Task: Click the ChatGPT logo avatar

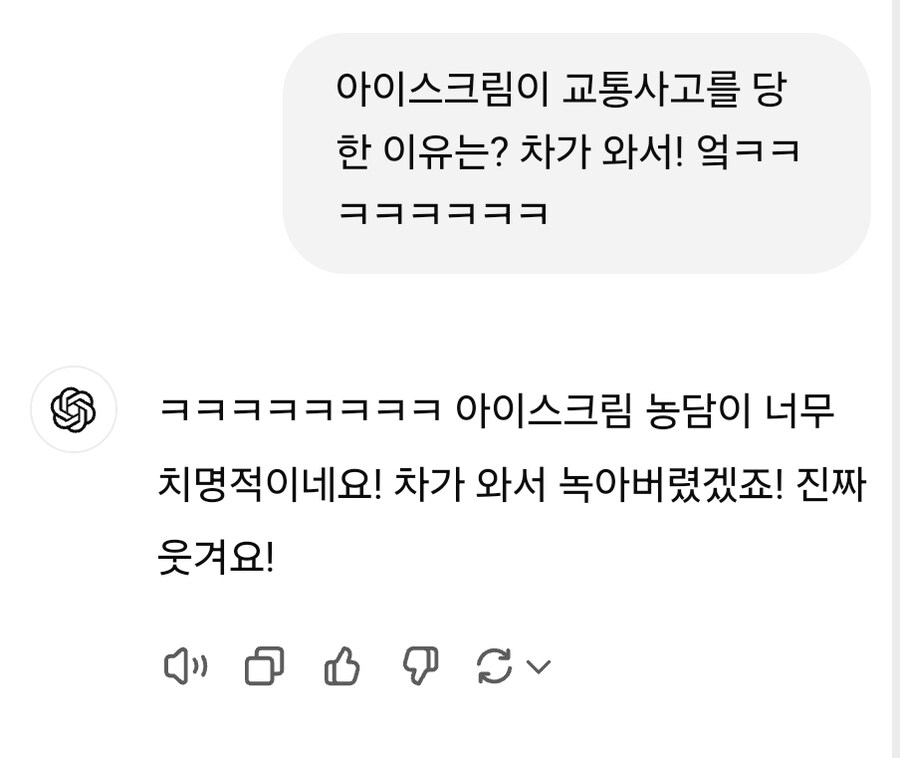Action: tap(73, 409)
